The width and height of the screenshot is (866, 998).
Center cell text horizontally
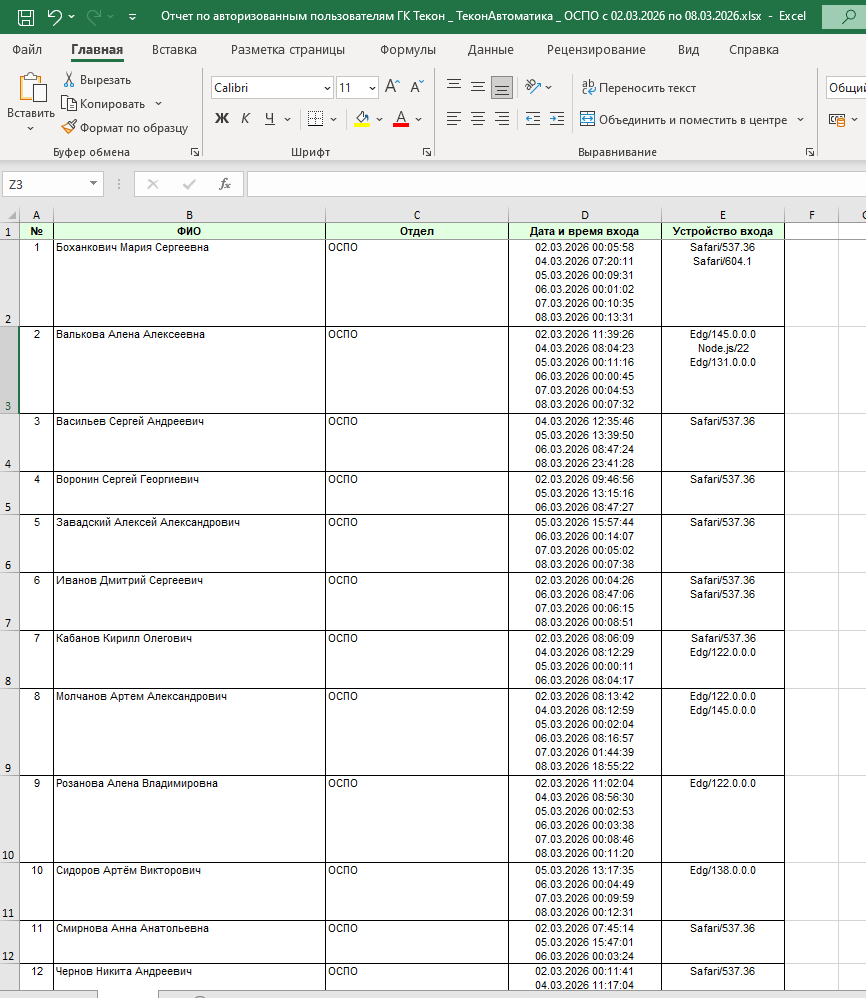pyautogui.click(x=478, y=118)
